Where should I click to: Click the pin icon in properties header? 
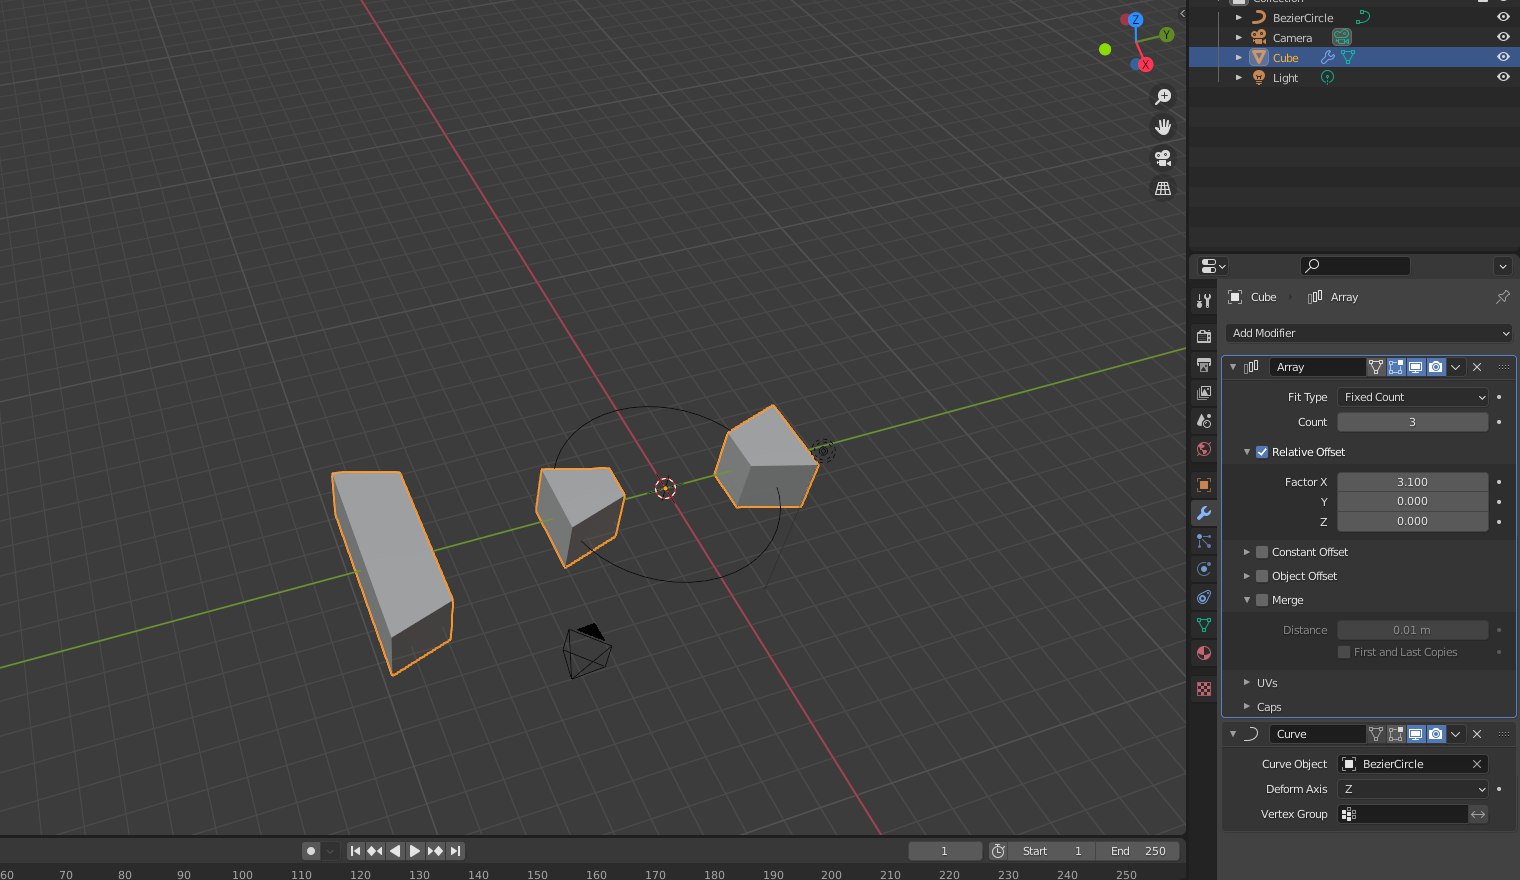[1502, 297]
